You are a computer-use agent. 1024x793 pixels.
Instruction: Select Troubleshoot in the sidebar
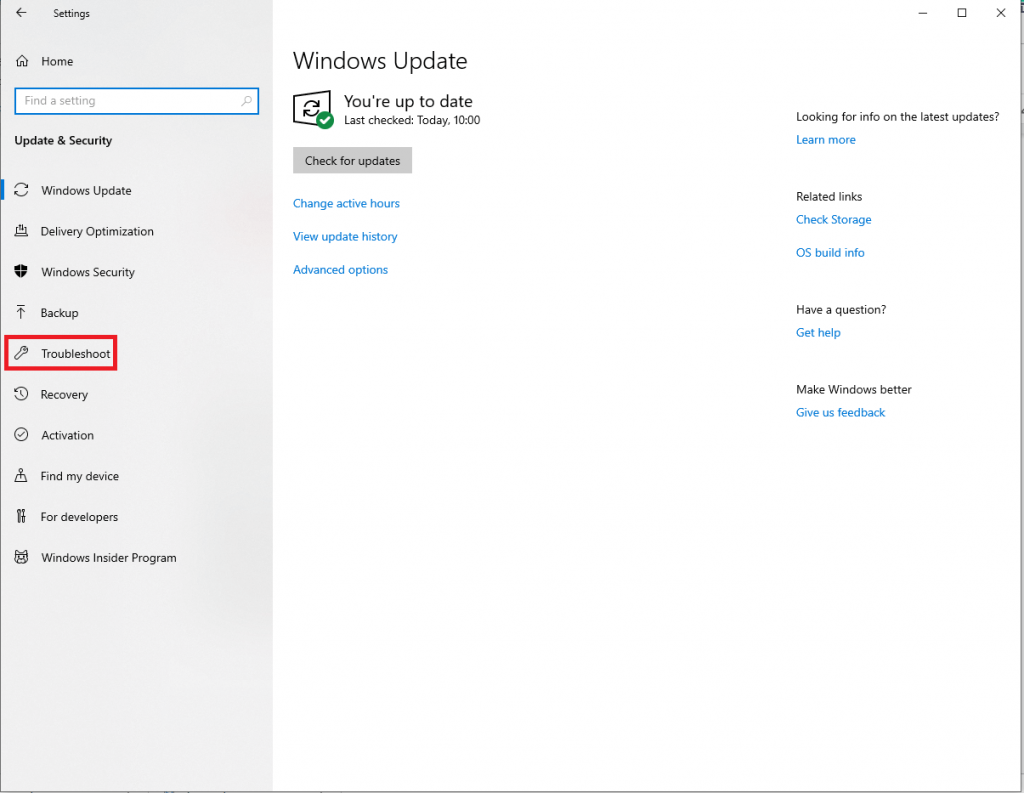tap(76, 353)
